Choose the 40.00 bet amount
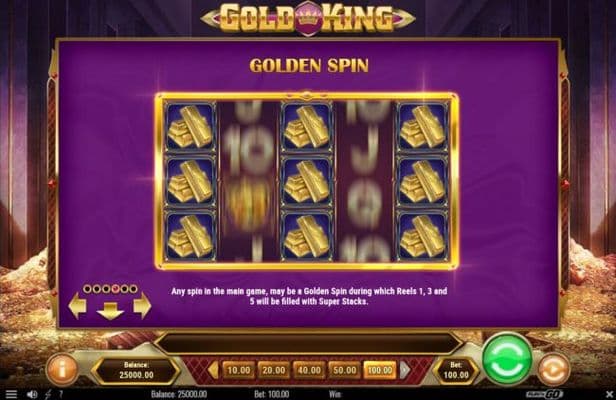This screenshot has height=400, width=616. [x=309, y=370]
